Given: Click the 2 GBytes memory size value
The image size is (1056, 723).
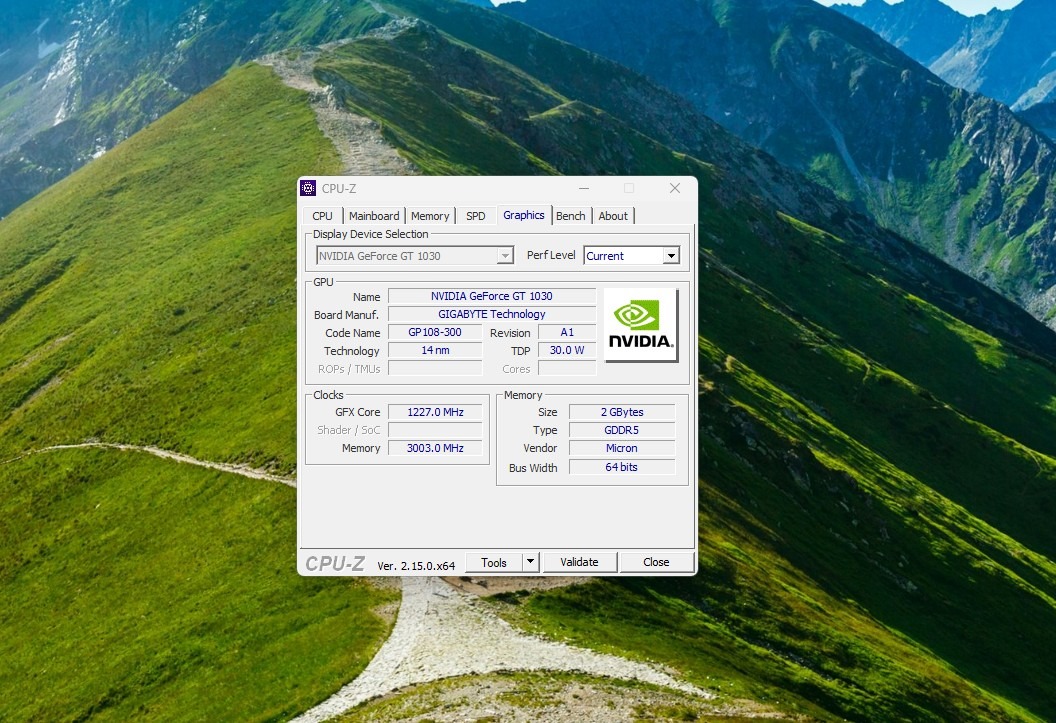Looking at the screenshot, I should point(622,412).
